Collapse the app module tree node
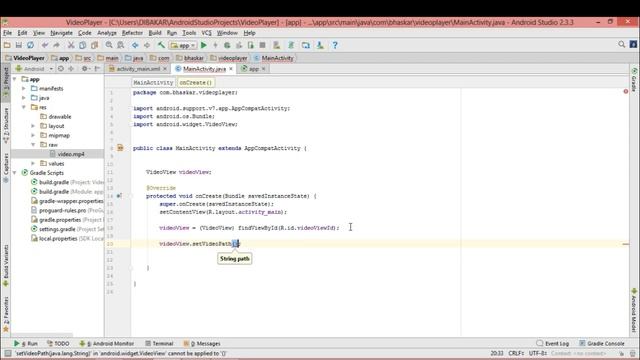 15,79
